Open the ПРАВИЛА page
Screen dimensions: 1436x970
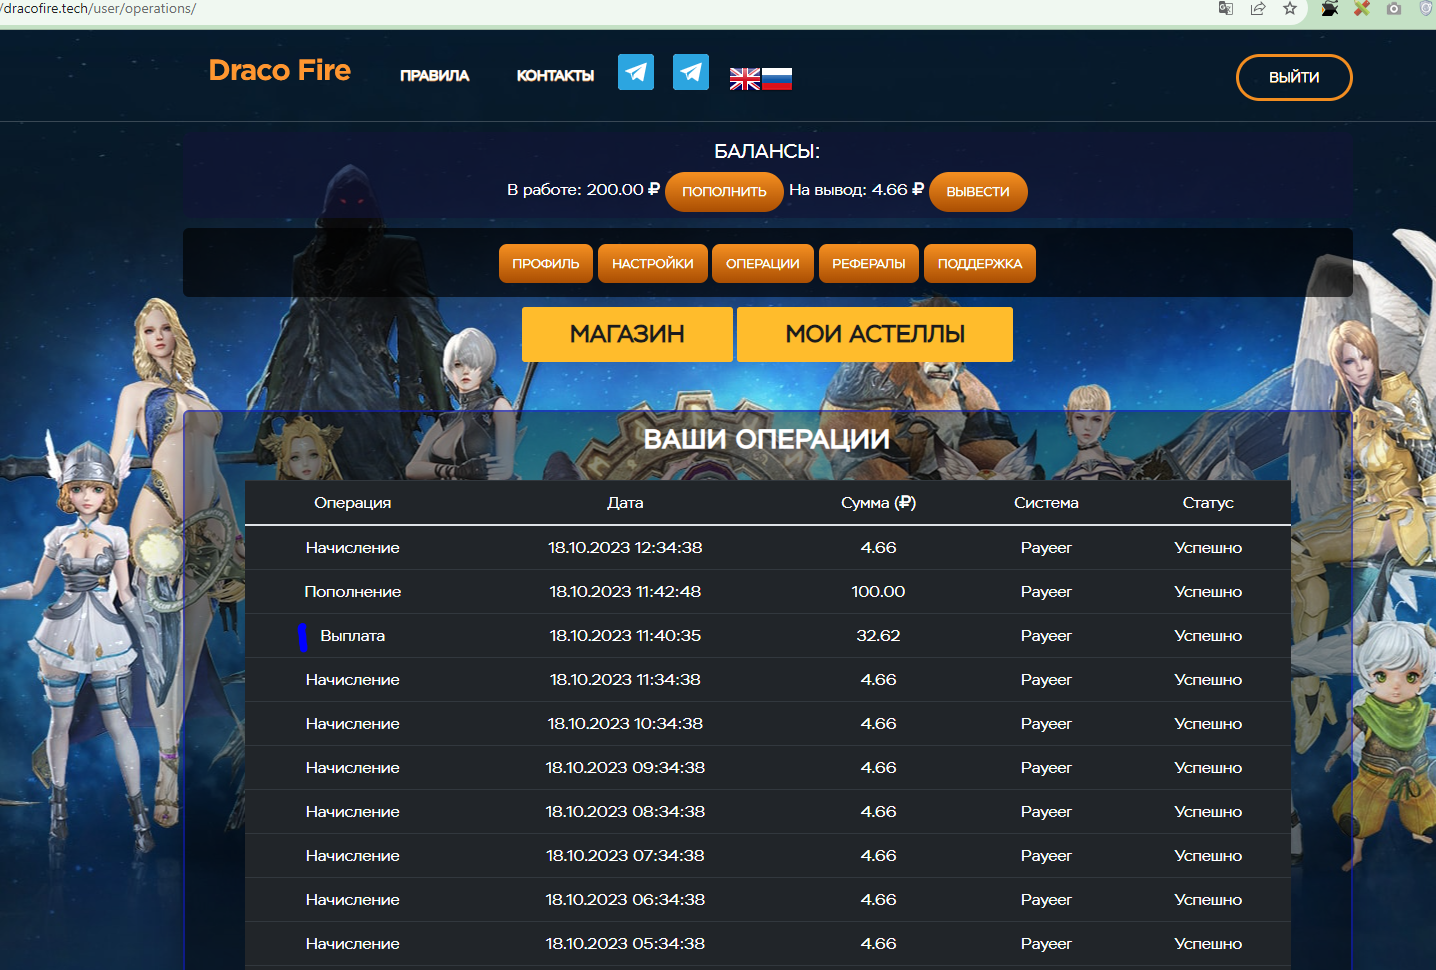tap(434, 76)
